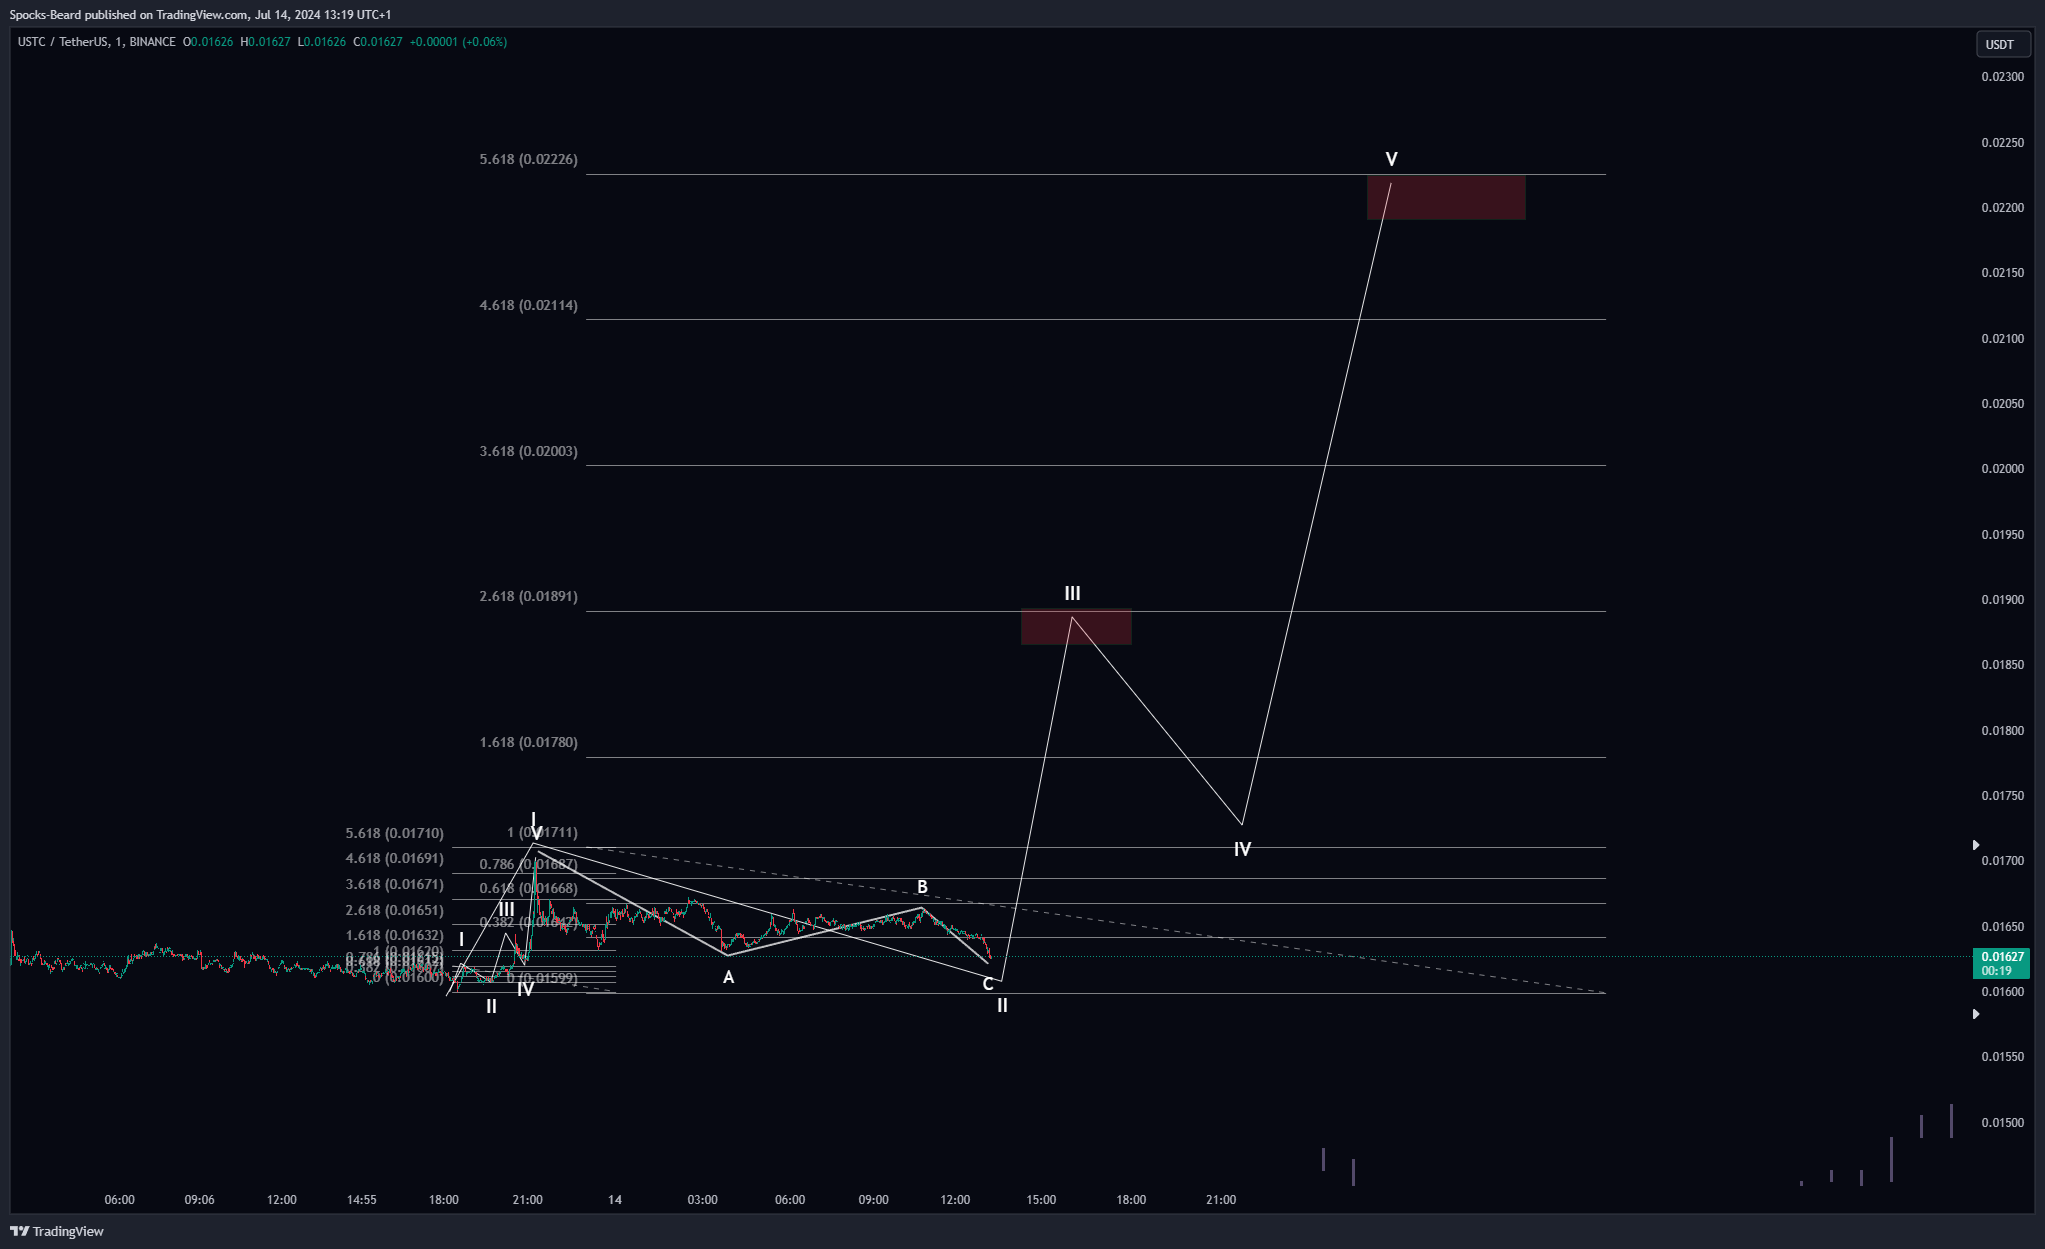The image size is (2045, 1249).
Task: Click the 0.02300 price axis label
Action: click(2002, 77)
